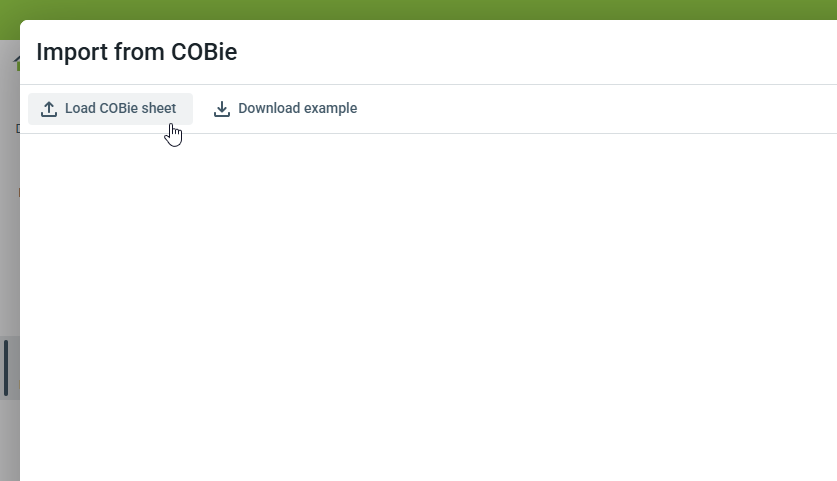Click the green application header bar
837x481 pixels.
click(x=418, y=9)
